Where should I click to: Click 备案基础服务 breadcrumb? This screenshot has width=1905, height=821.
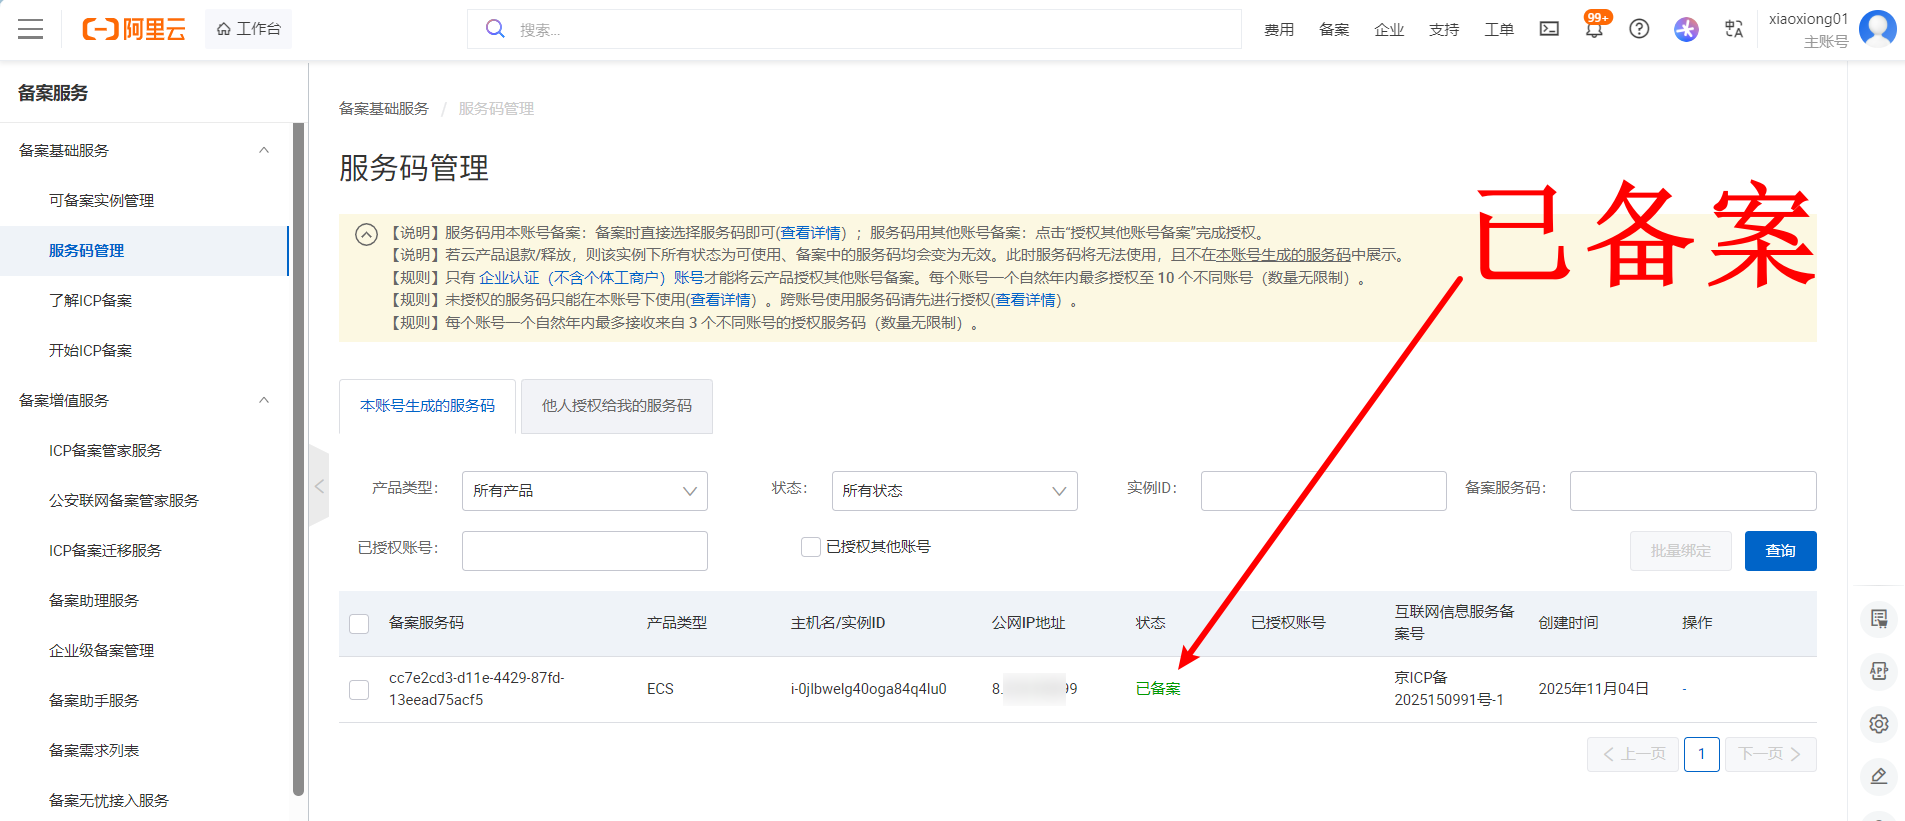(x=384, y=109)
